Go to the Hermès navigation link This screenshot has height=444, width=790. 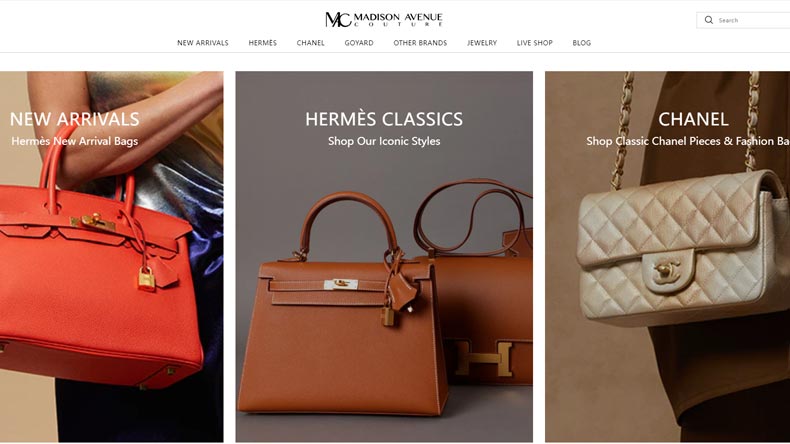click(262, 43)
